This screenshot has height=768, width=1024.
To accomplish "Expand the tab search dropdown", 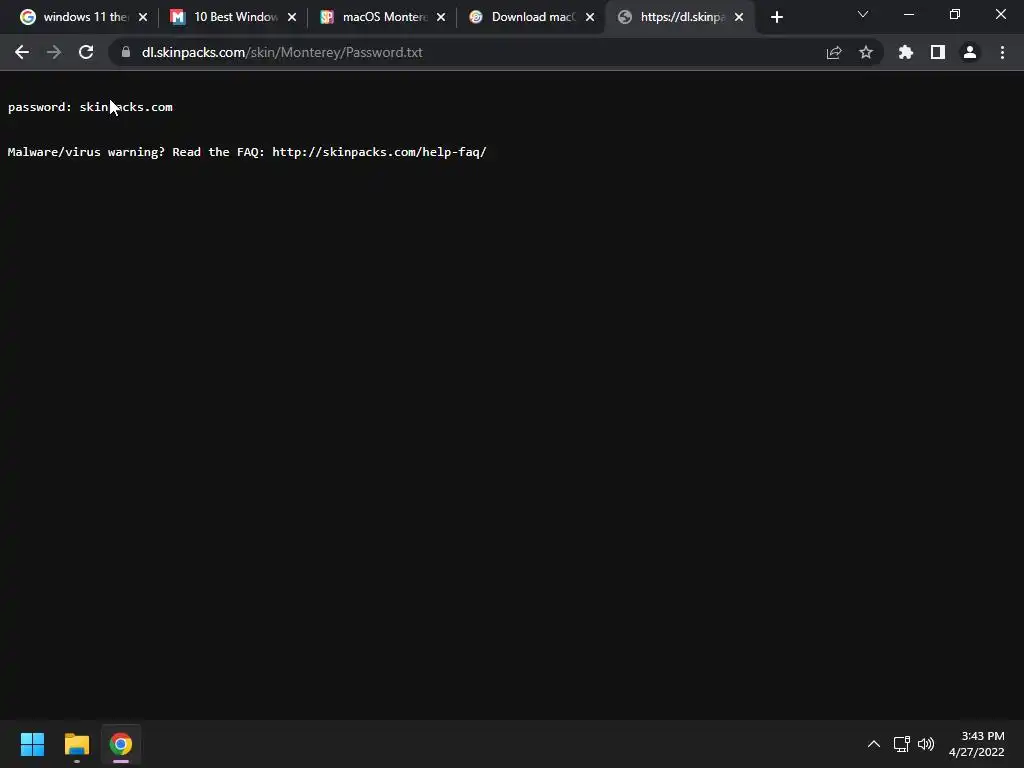I will tap(863, 14).
